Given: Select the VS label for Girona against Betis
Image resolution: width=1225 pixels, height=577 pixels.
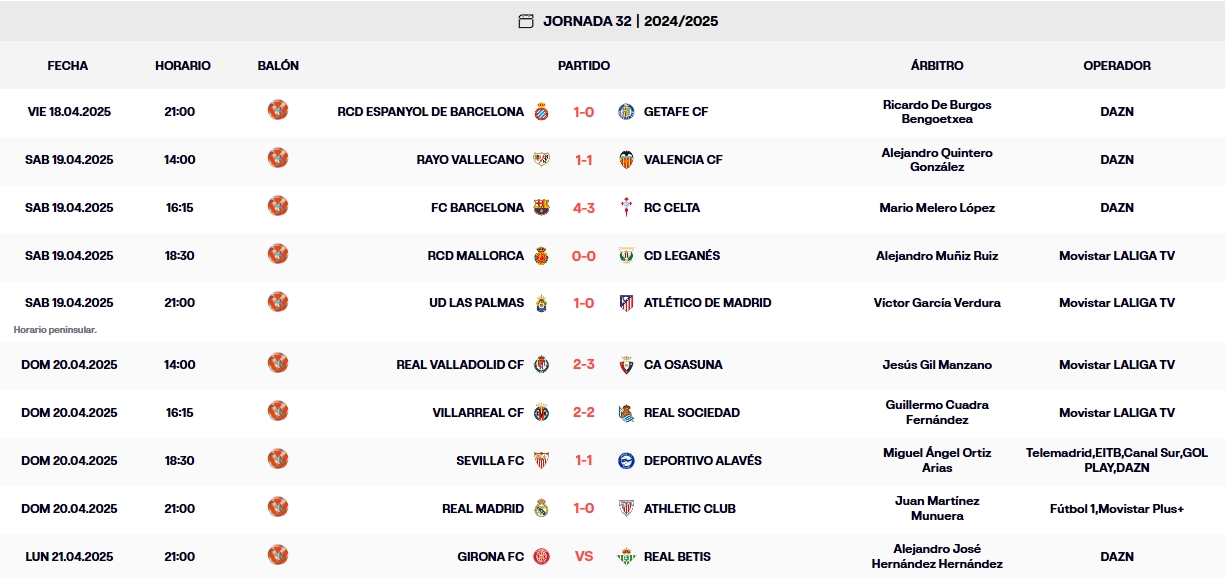Looking at the screenshot, I should click(x=583, y=556).
